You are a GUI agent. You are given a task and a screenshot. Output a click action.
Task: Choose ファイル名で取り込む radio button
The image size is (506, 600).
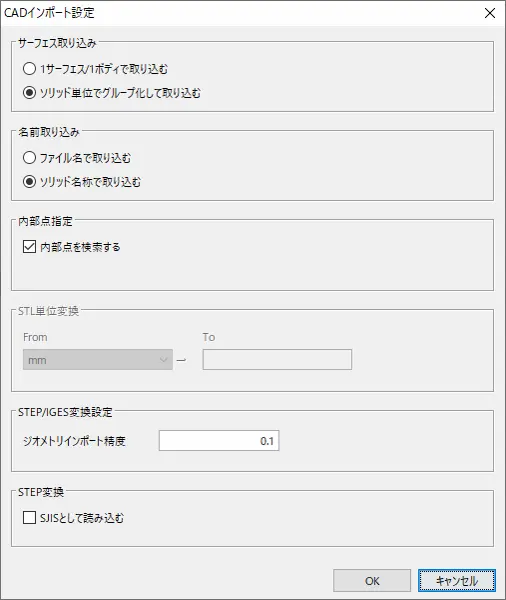tap(29, 158)
